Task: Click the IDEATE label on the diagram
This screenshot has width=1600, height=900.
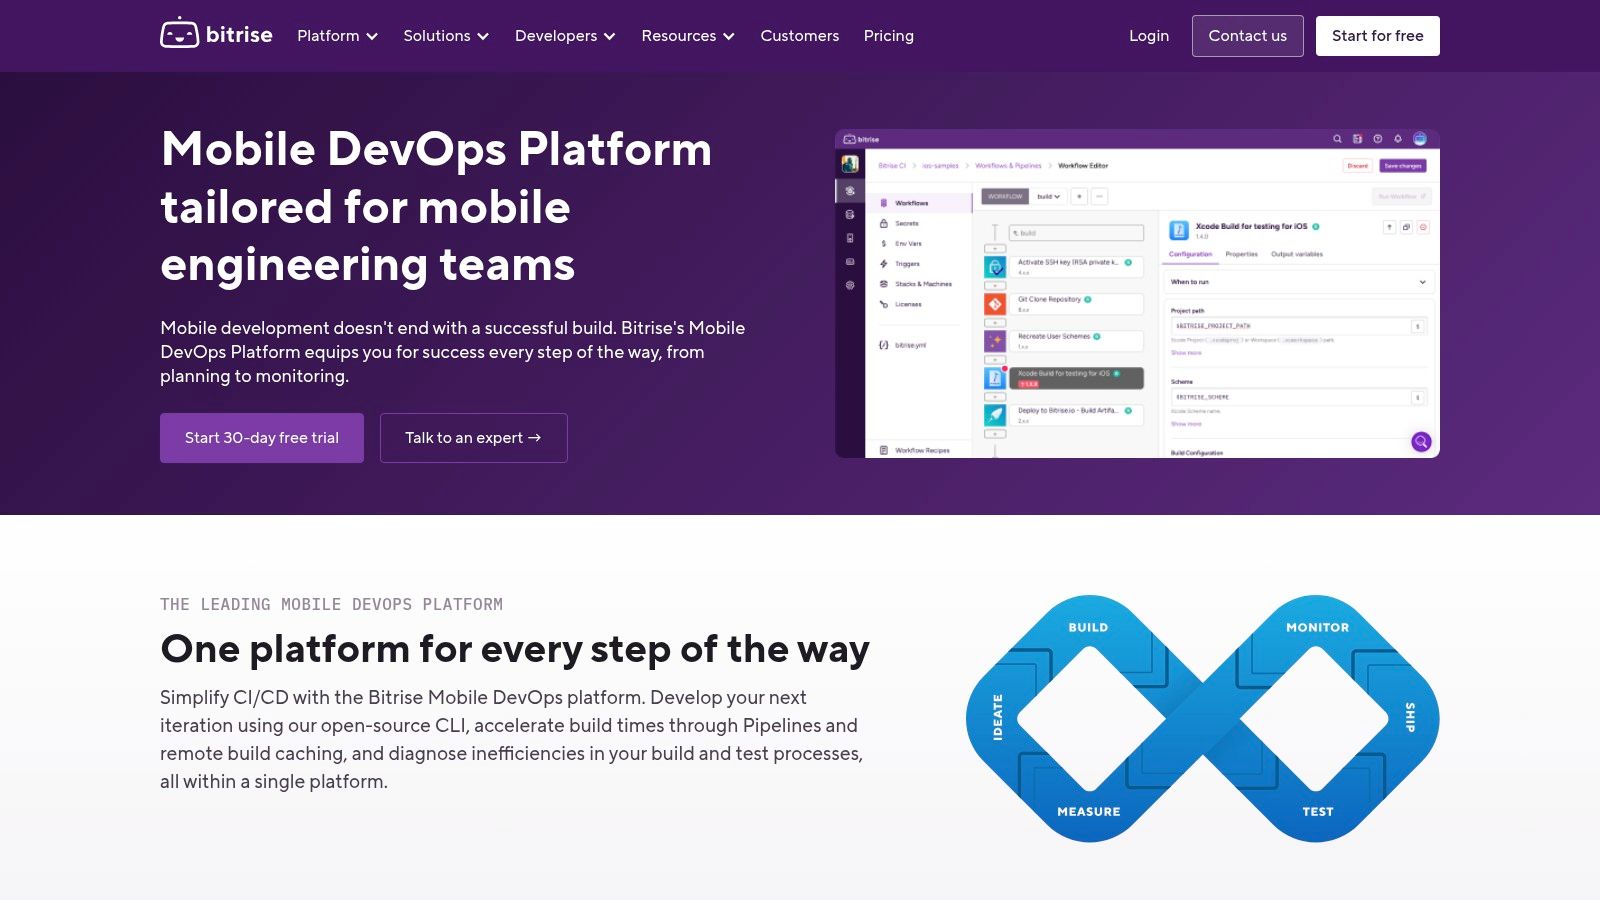Action: 997,718
